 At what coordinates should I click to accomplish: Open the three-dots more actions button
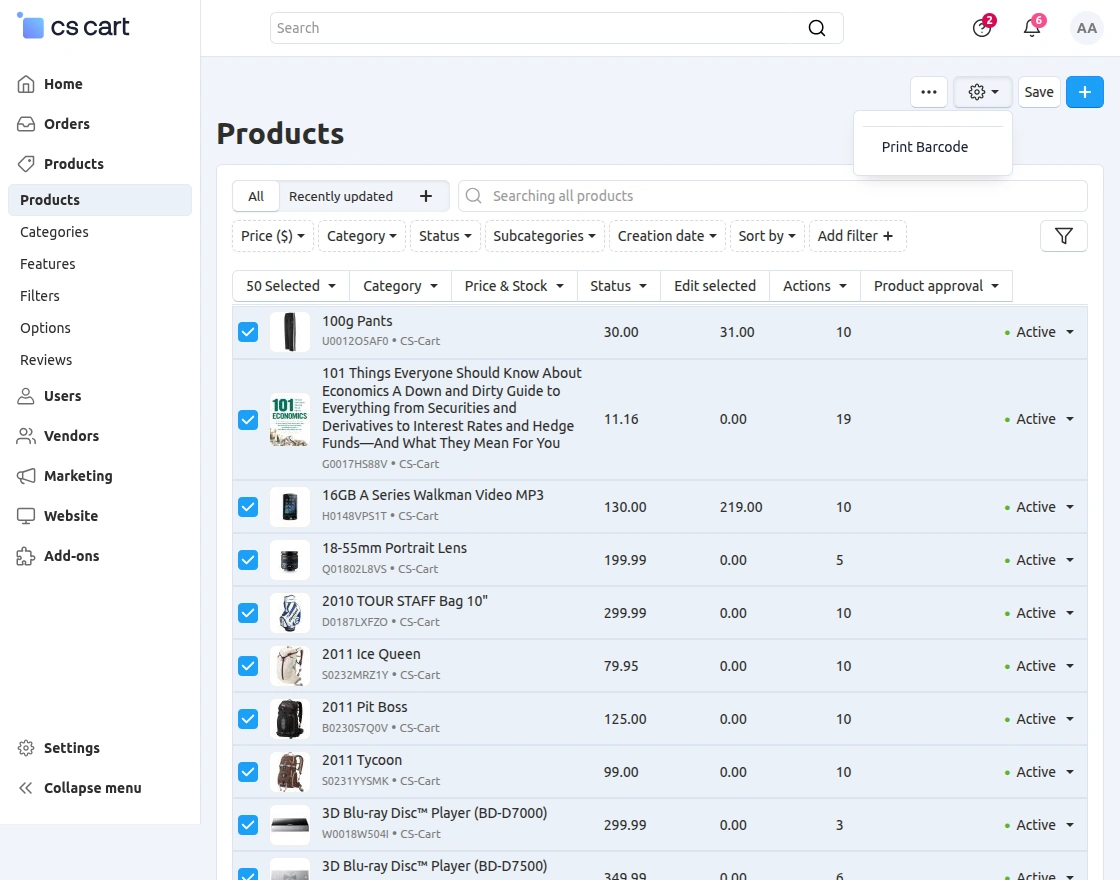pos(929,92)
